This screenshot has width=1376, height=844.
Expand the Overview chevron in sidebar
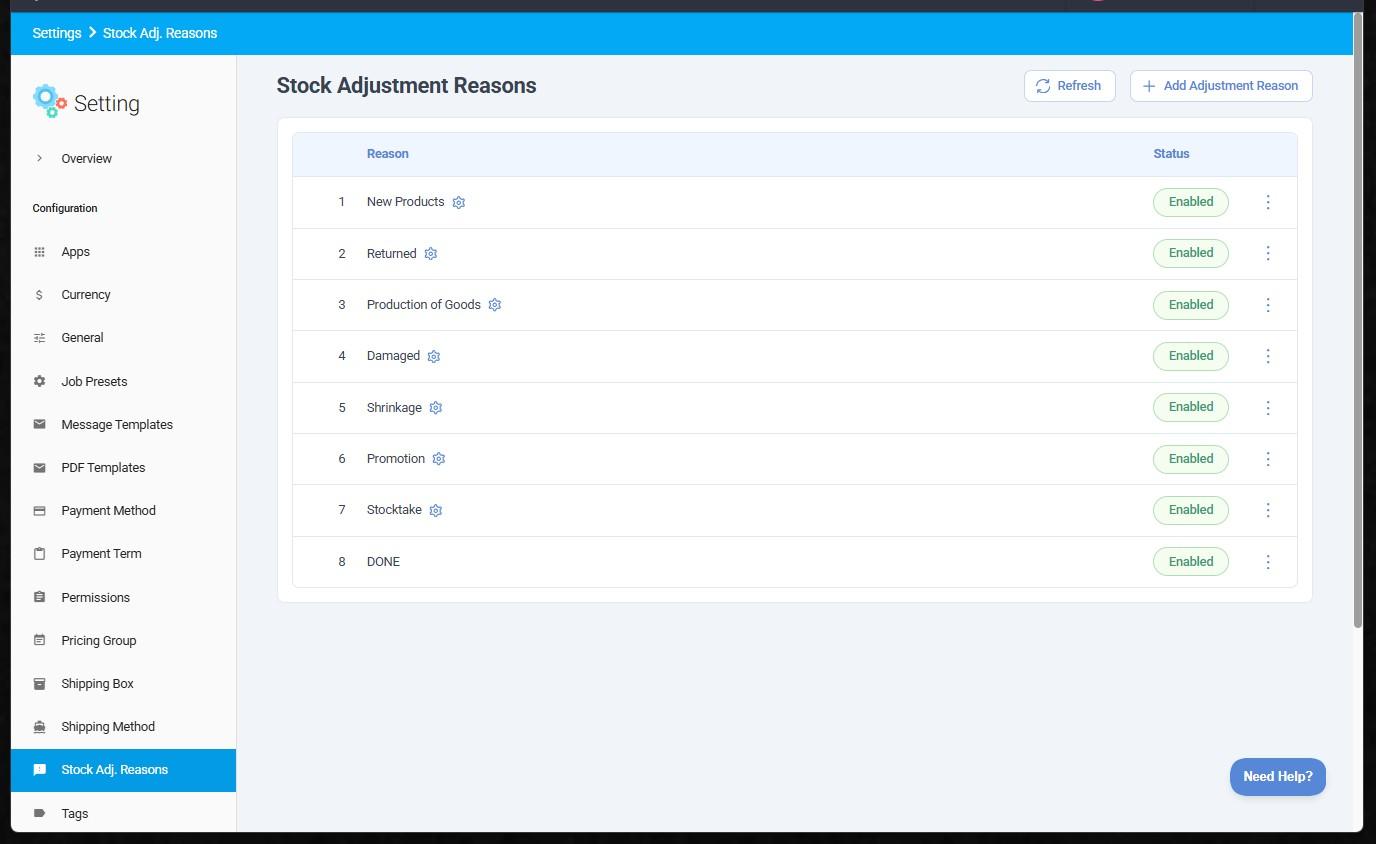39,158
